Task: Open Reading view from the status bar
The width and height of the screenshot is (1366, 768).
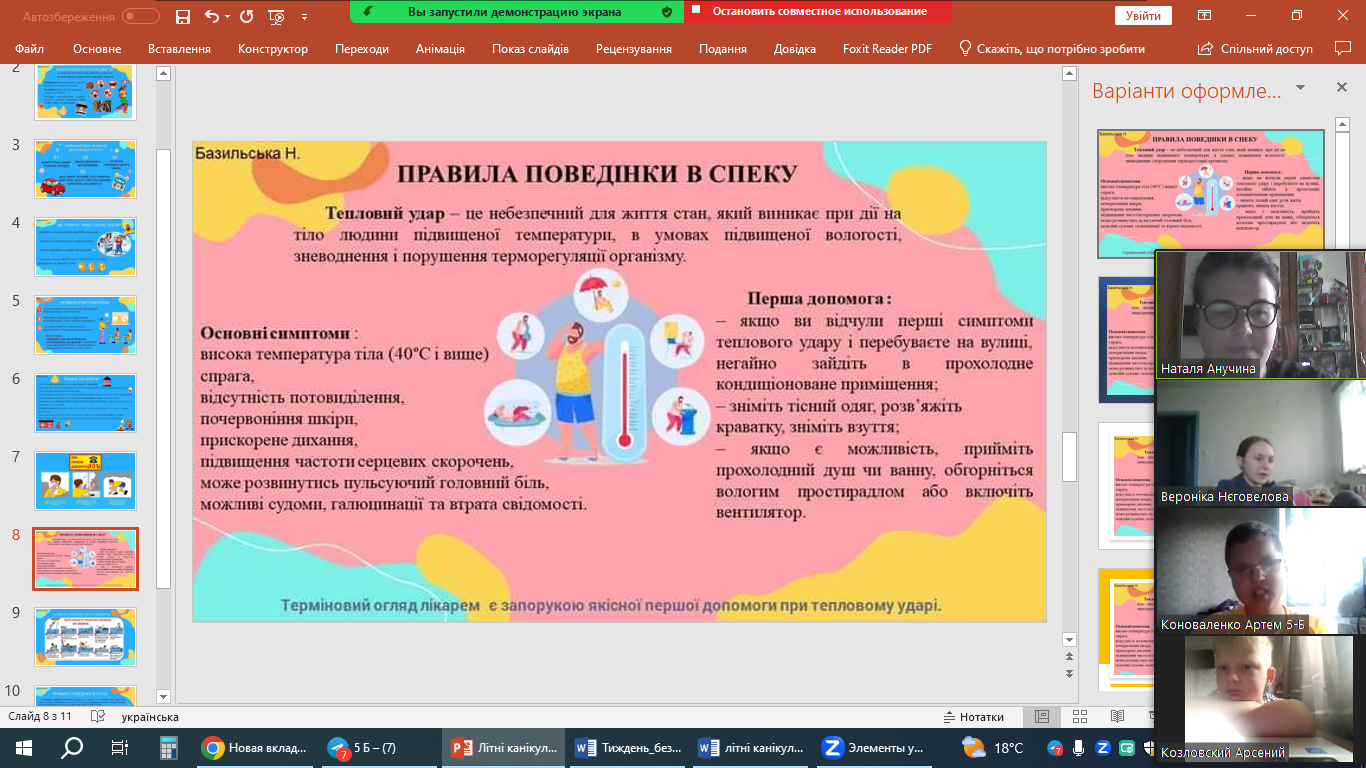Action: click(1116, 717)
